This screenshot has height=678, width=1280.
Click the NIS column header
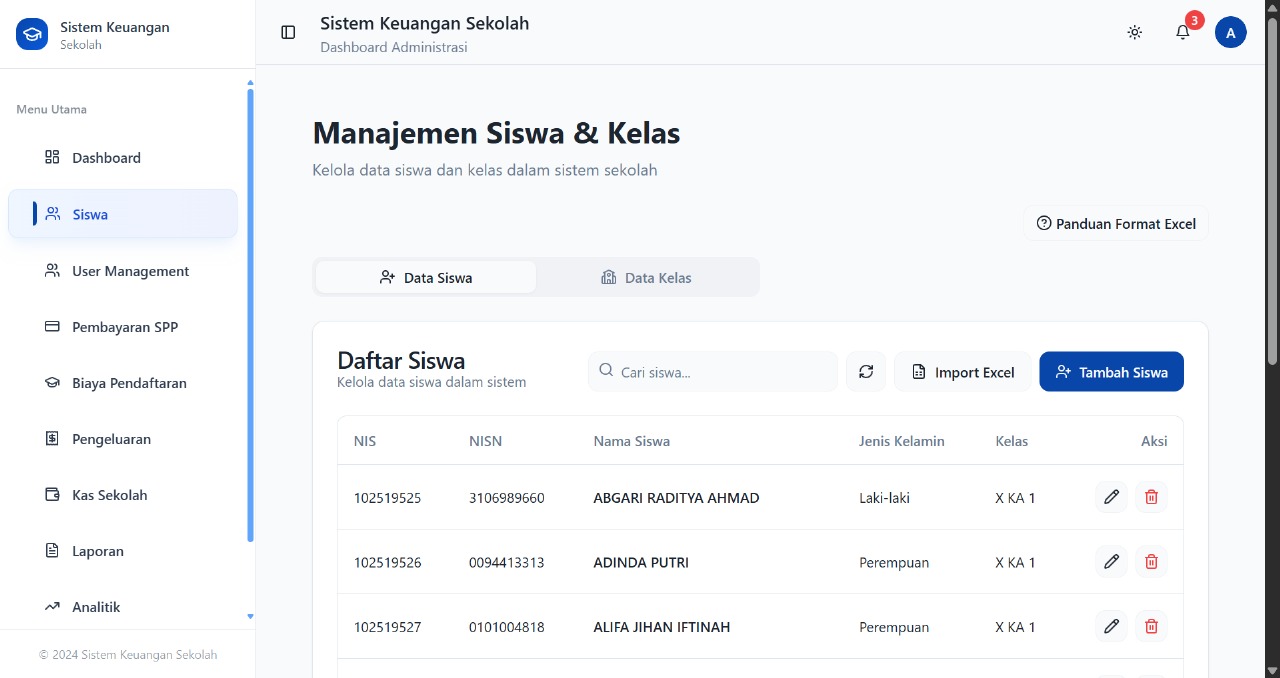(x=365, y=441)
